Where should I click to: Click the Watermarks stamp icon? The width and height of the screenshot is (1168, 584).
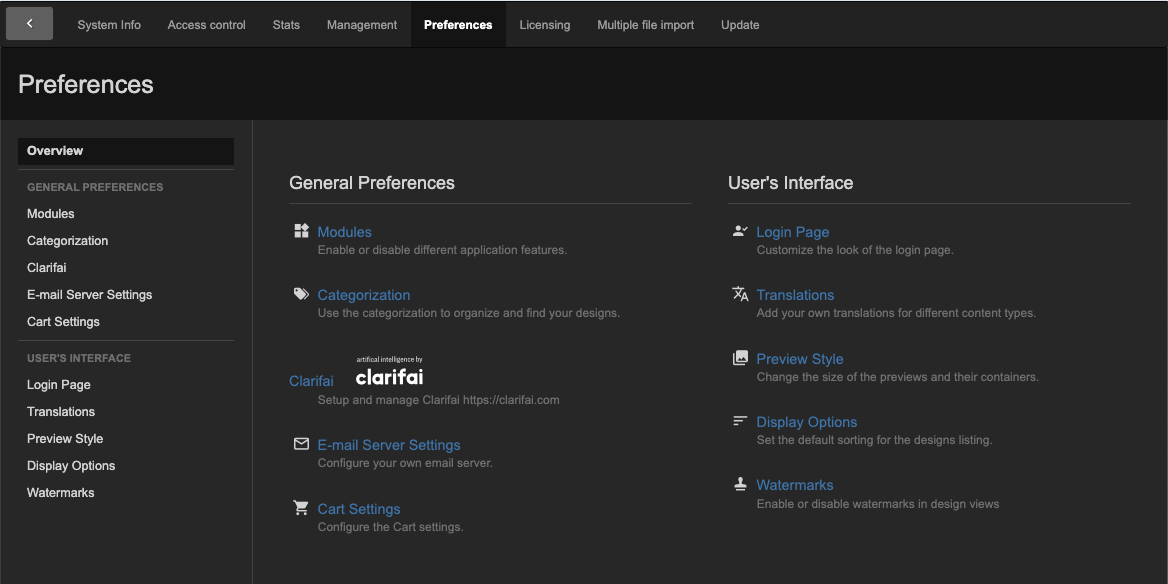pos(740,484)
